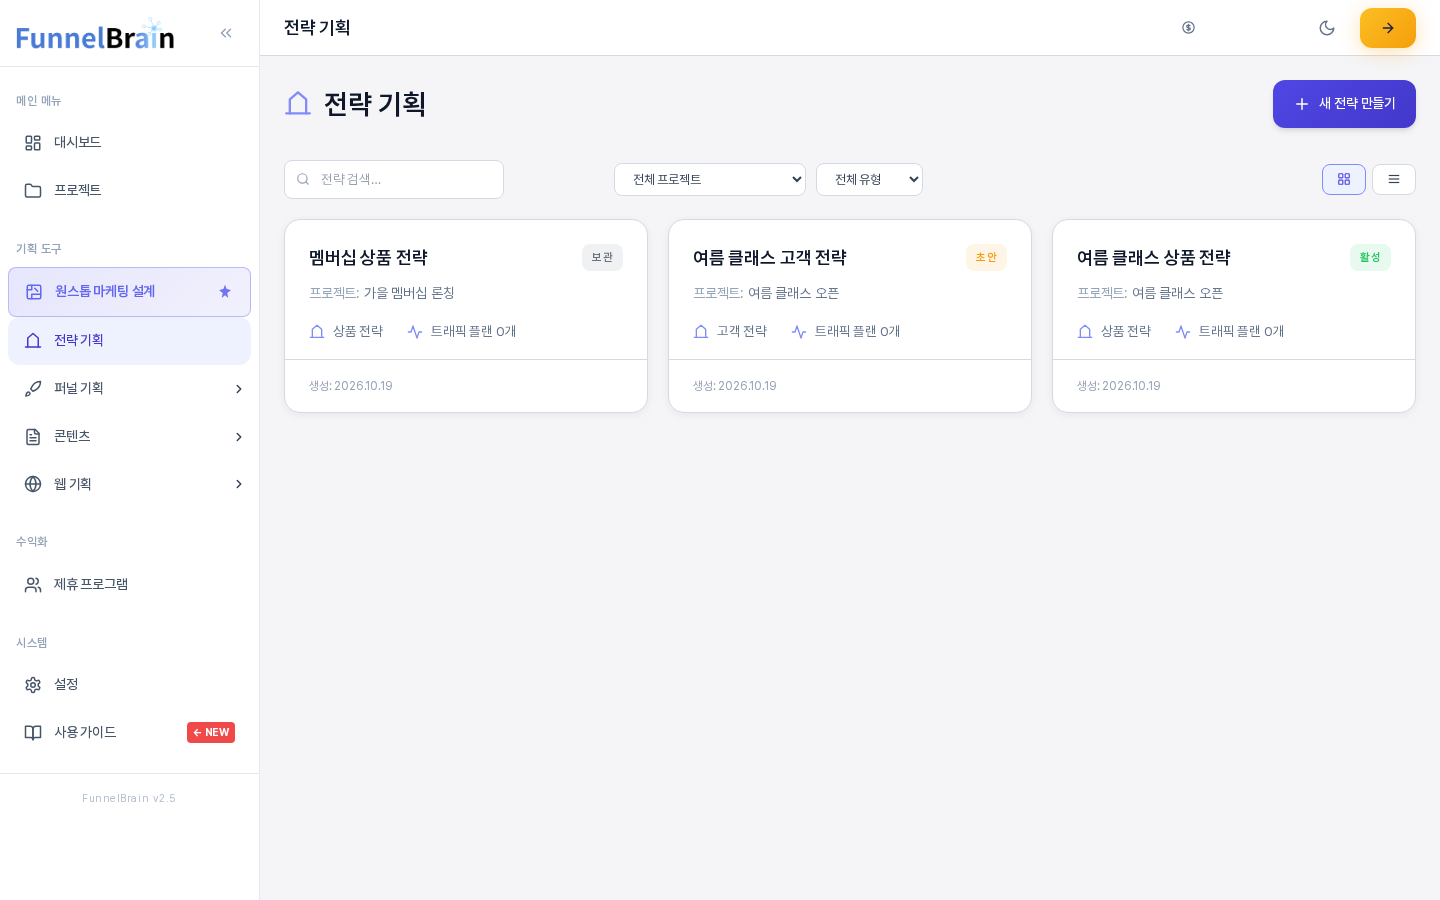This screenshot has height=900, width=1440.
Task: Open 설정 from sidebar
Action: pos(129,685)
